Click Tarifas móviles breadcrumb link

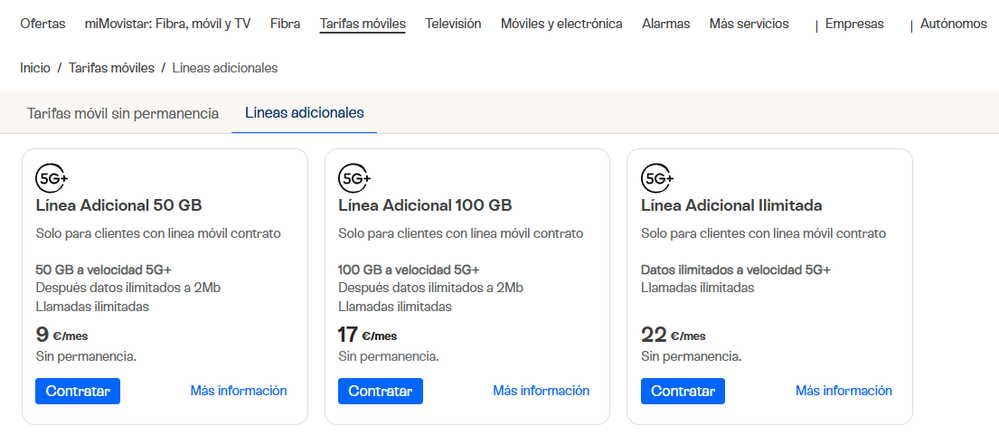pos(111,68)
